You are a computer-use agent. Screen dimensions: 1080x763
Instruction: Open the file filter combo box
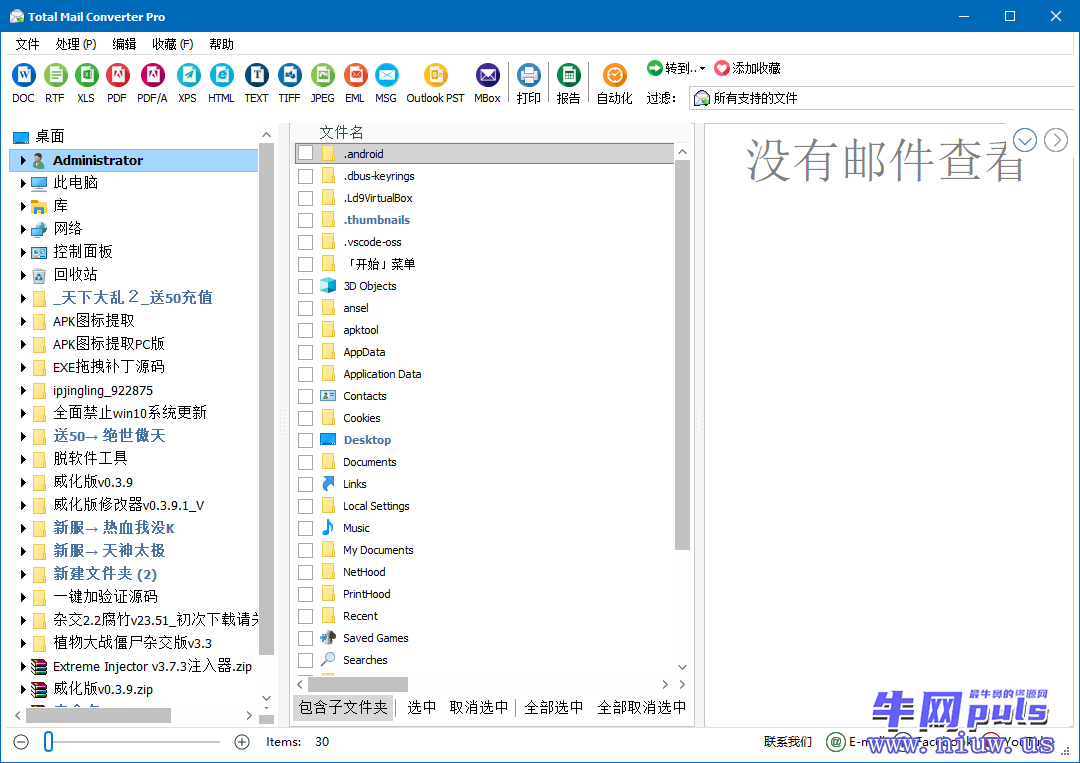coord(882,98)
